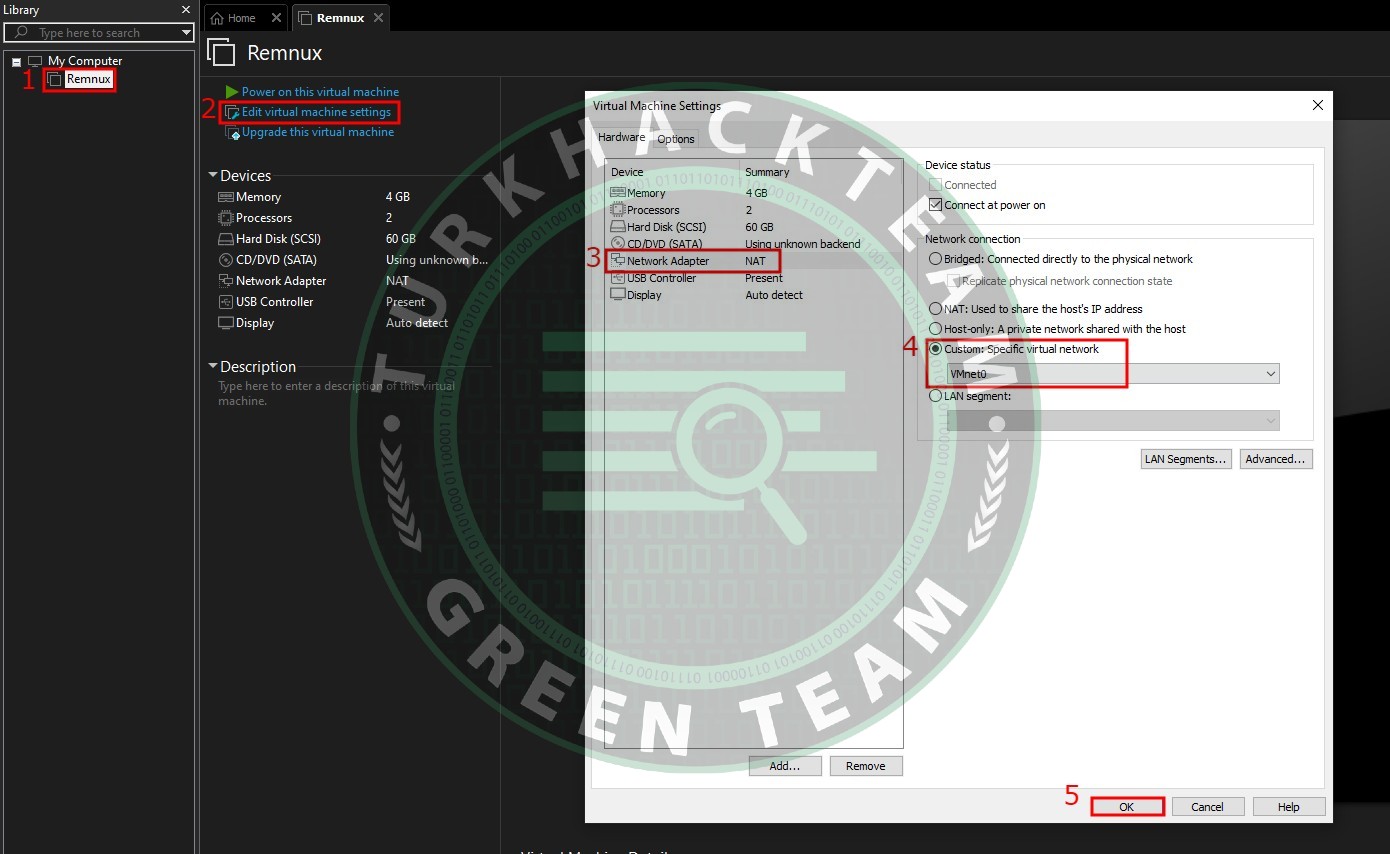Viewport: 1390px width, 854px height.
Task: Click the Processors icon in settings dialog list
Action: coord(618,210)
